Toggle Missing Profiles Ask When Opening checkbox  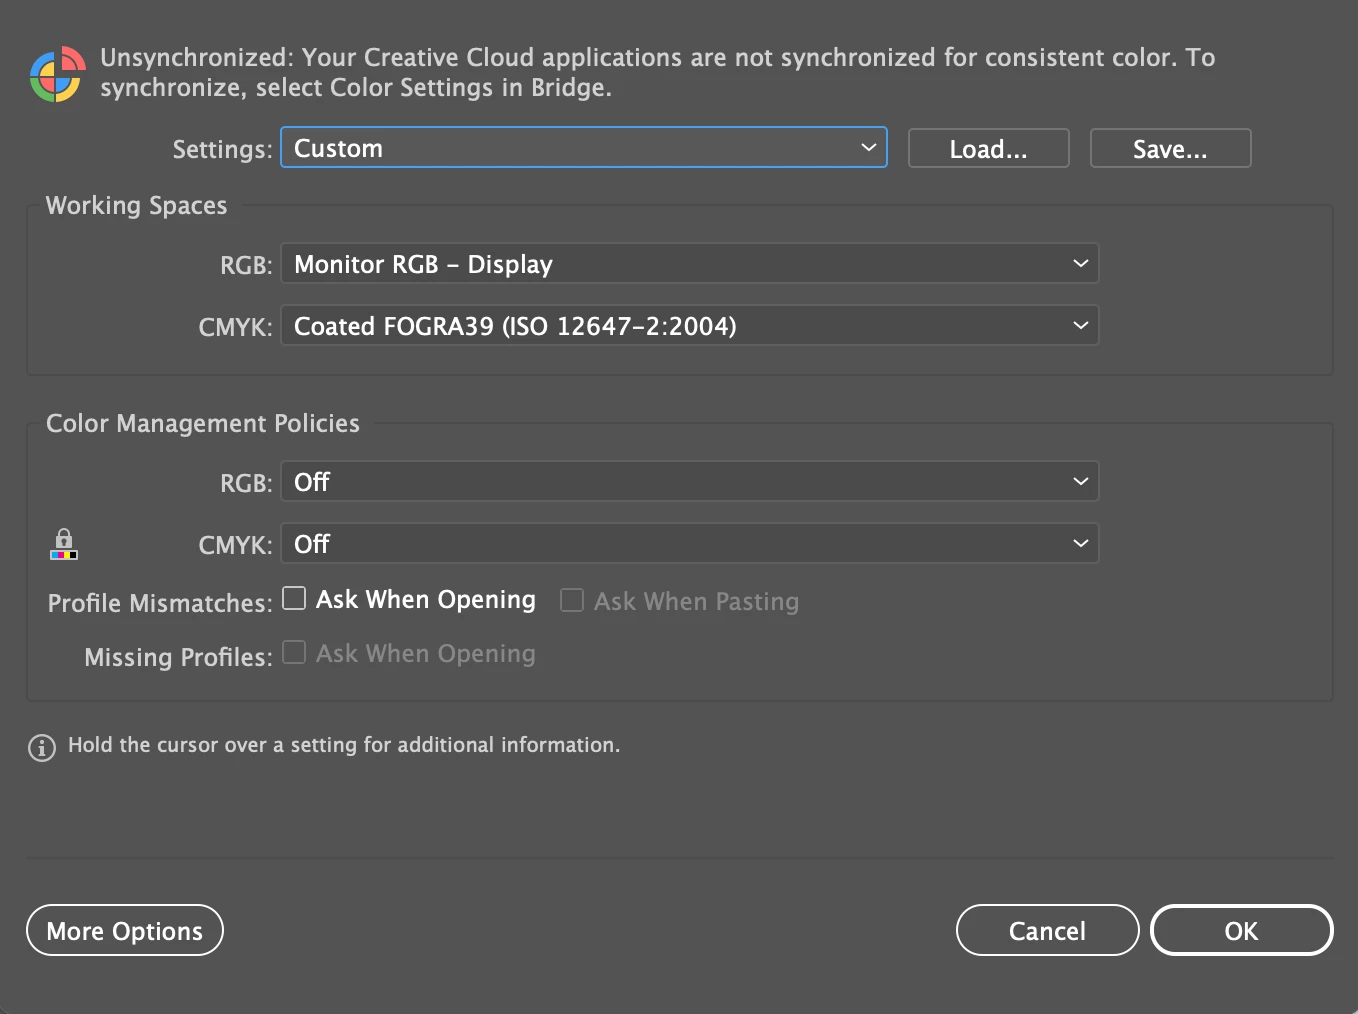click(294, 652)
